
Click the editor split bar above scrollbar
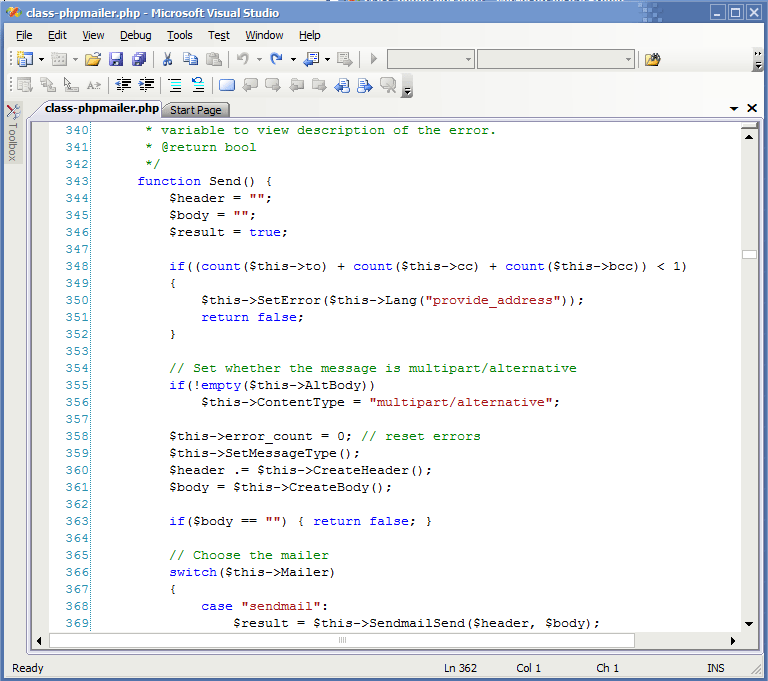[x=749, y=126]
